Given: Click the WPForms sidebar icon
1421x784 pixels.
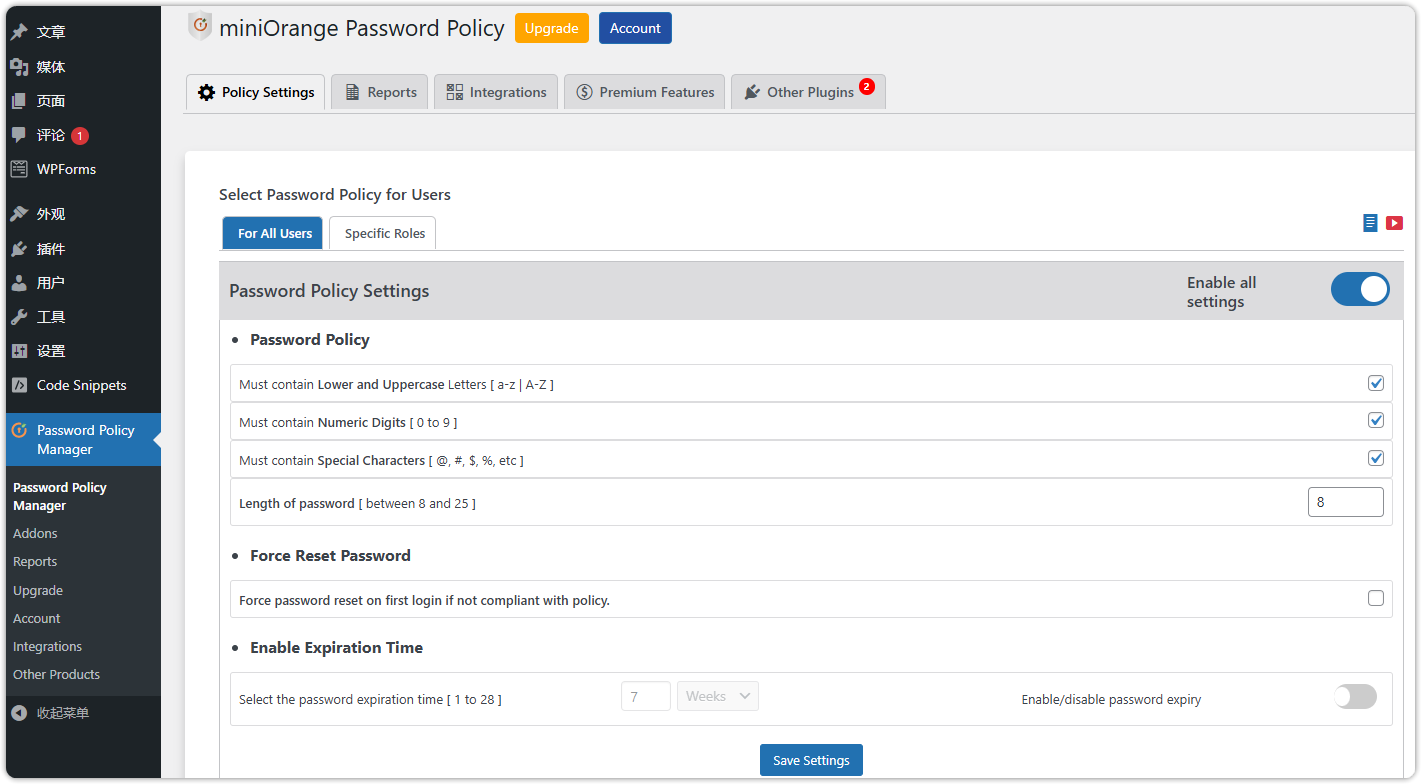Looking at the screenshot, I should coord(19,169).
